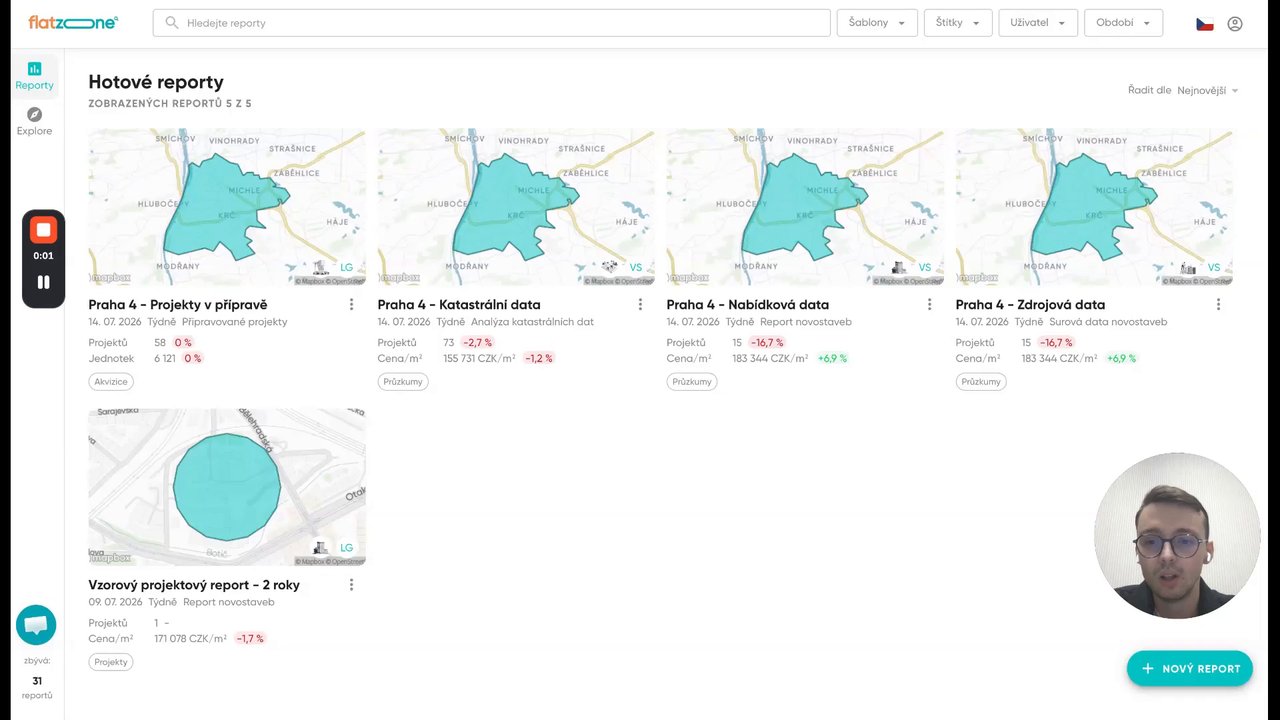Change sort order from Nejnovější

1208,90
